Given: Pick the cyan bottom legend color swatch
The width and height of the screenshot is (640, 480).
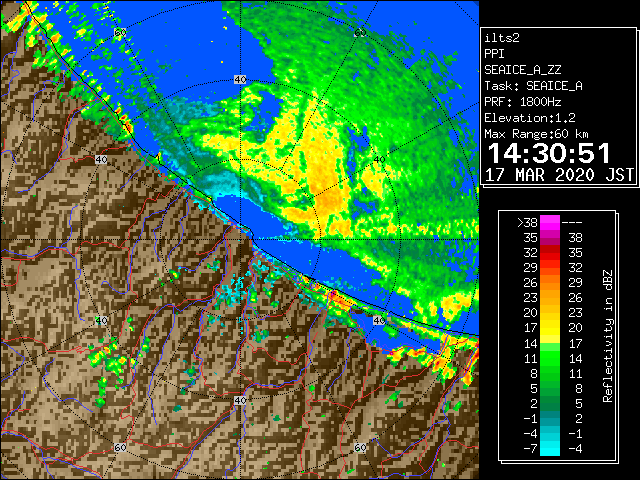Looking at the screenshot, I should pyautogui.click(x=550, y=449).
